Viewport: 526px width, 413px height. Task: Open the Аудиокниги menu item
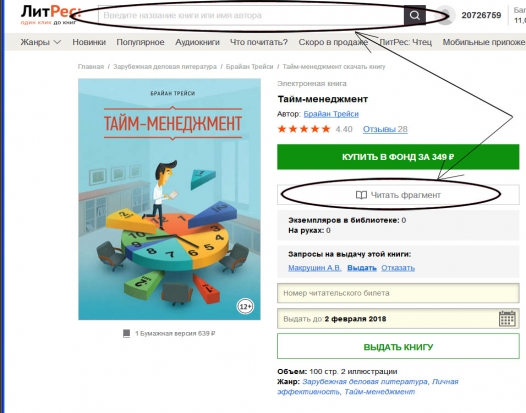[x=197, y=42]
